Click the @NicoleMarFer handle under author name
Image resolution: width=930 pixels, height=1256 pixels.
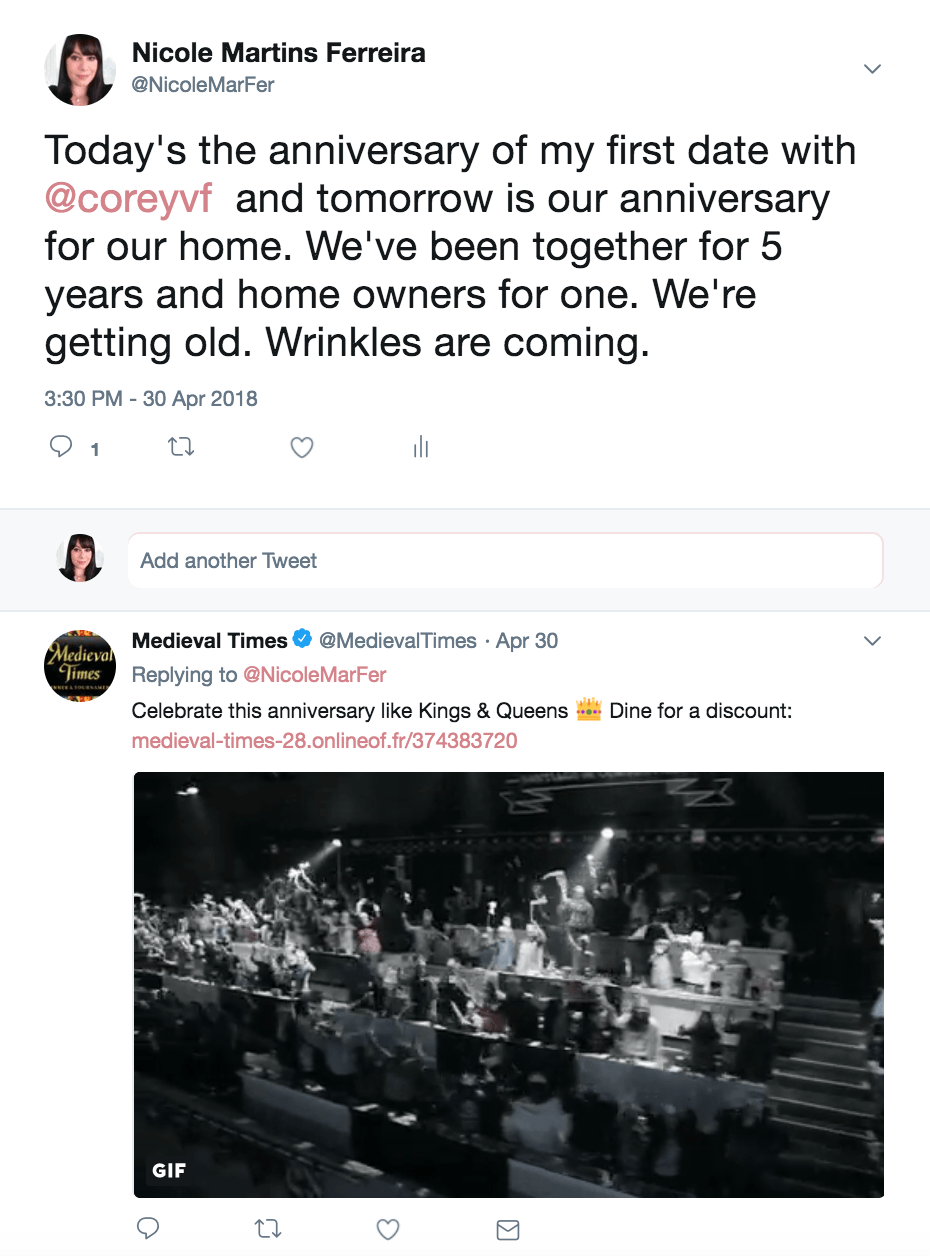tap(203, 85)
